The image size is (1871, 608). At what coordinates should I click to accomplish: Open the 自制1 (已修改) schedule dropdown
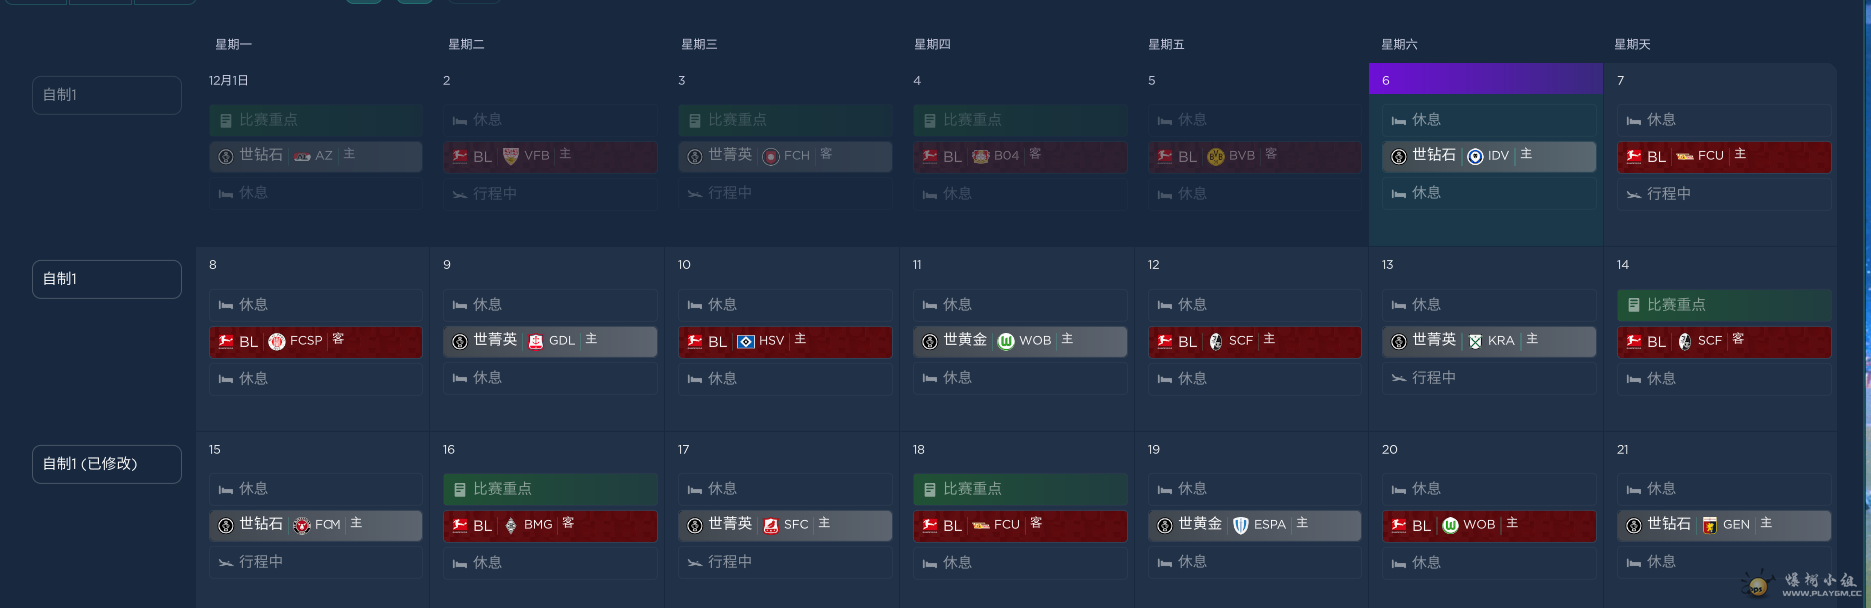pos(106,464)
